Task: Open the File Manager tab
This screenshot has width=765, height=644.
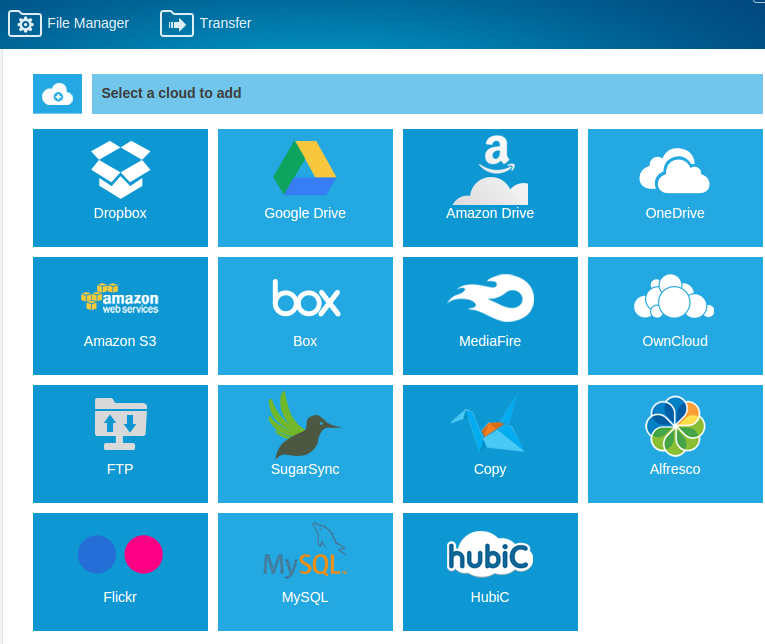Action: point(88,23)
